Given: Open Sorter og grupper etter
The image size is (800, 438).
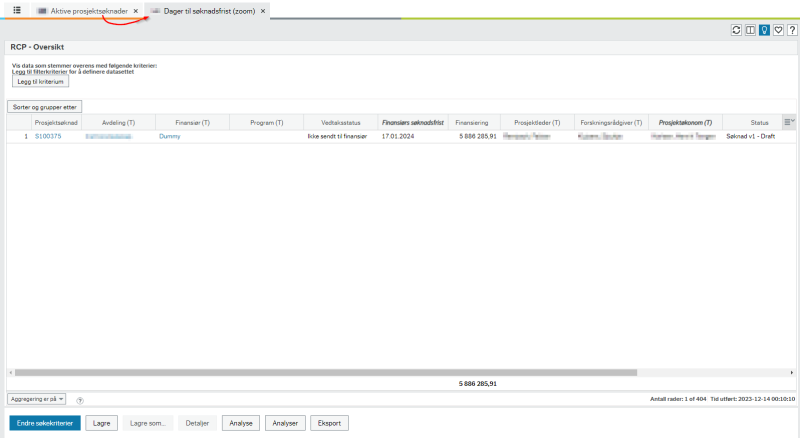Looking at the screenshot, I should (44, 107).
